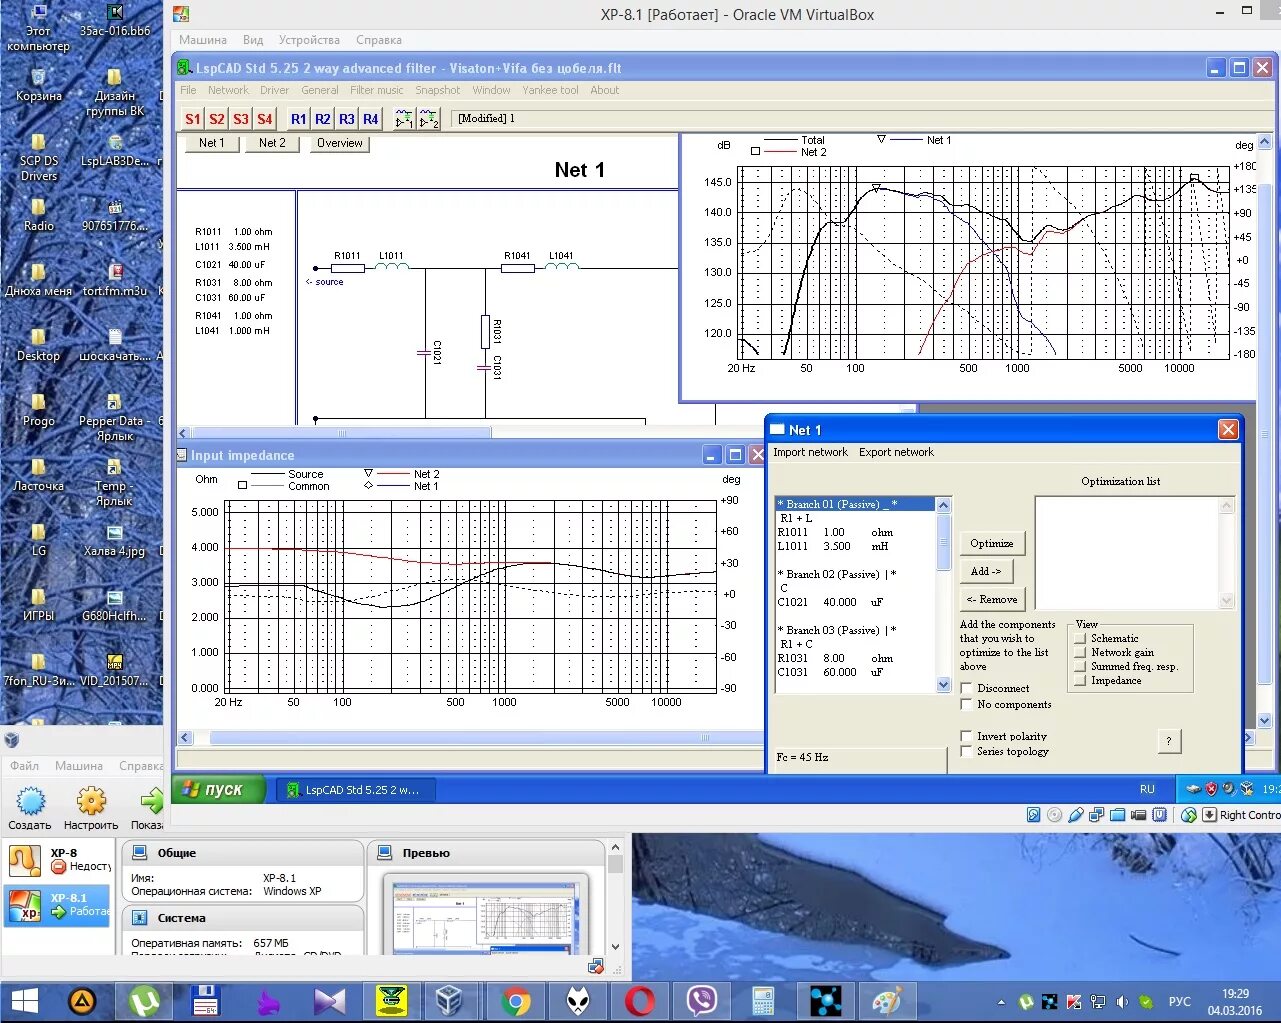Open the Network menu in LspCAD
The image size is (1281, 1023).
click(x=228, y=90)
